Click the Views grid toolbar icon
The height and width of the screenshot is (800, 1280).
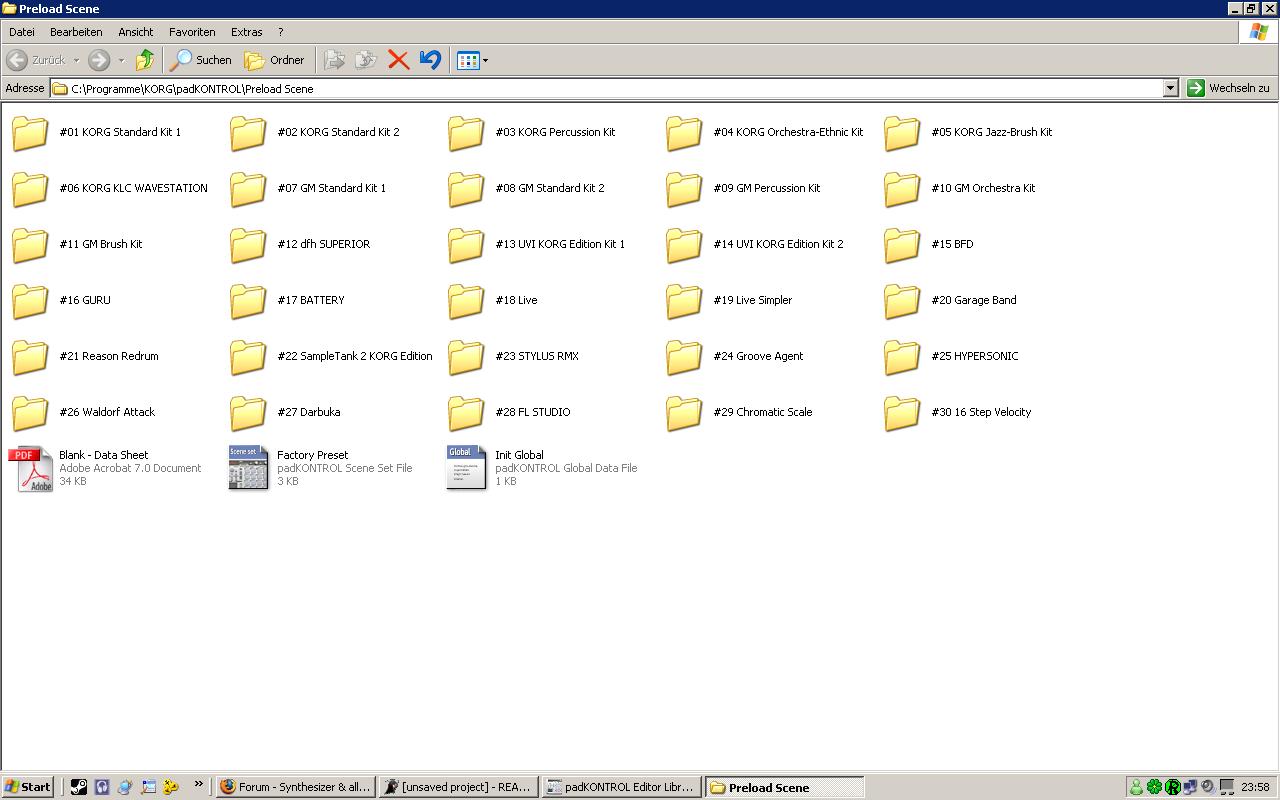(x=467, y=60)
